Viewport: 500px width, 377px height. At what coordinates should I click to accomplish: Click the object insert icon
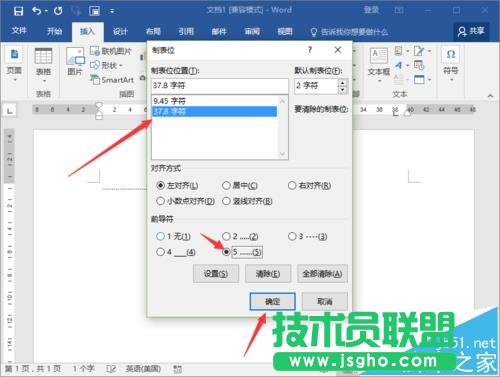[x=419, y=80]
